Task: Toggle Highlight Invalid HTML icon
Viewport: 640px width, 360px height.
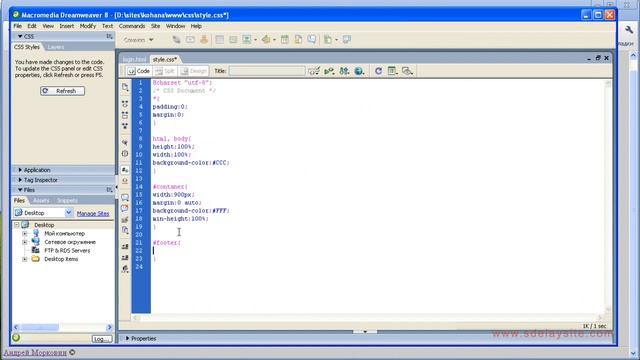Action: point(125,181)
